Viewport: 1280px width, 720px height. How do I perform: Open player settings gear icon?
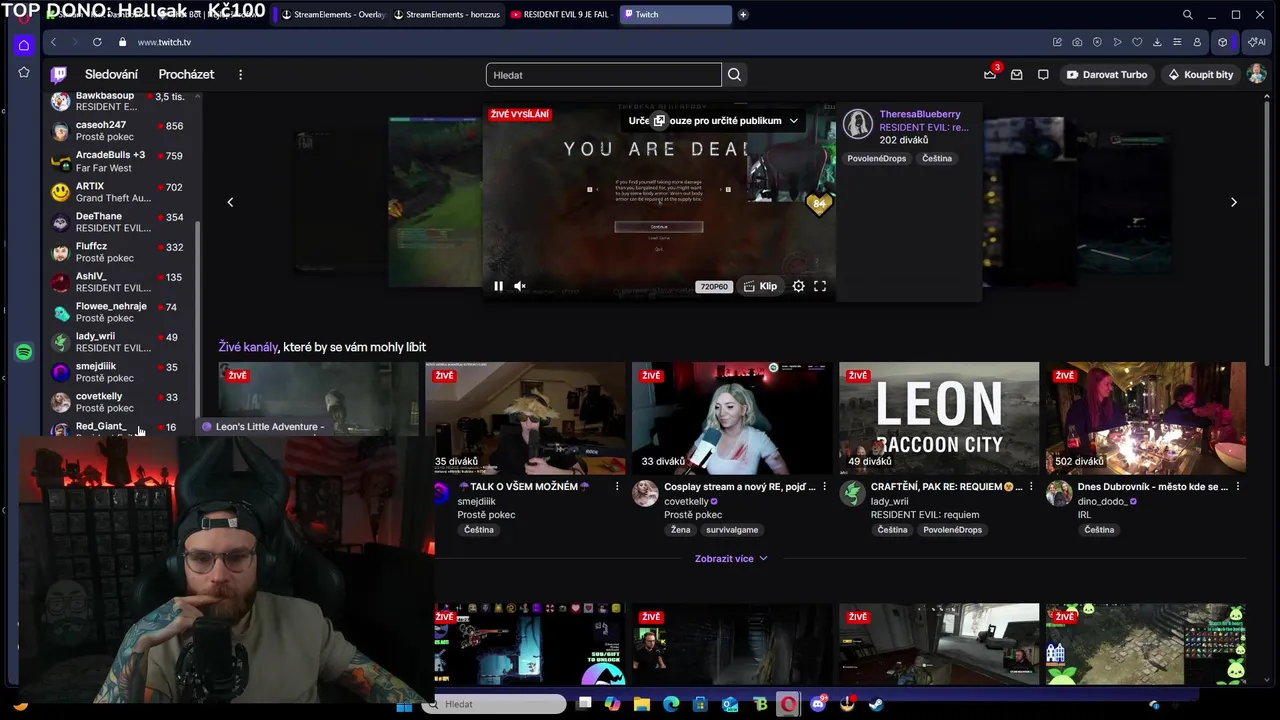tap(798, 286)
